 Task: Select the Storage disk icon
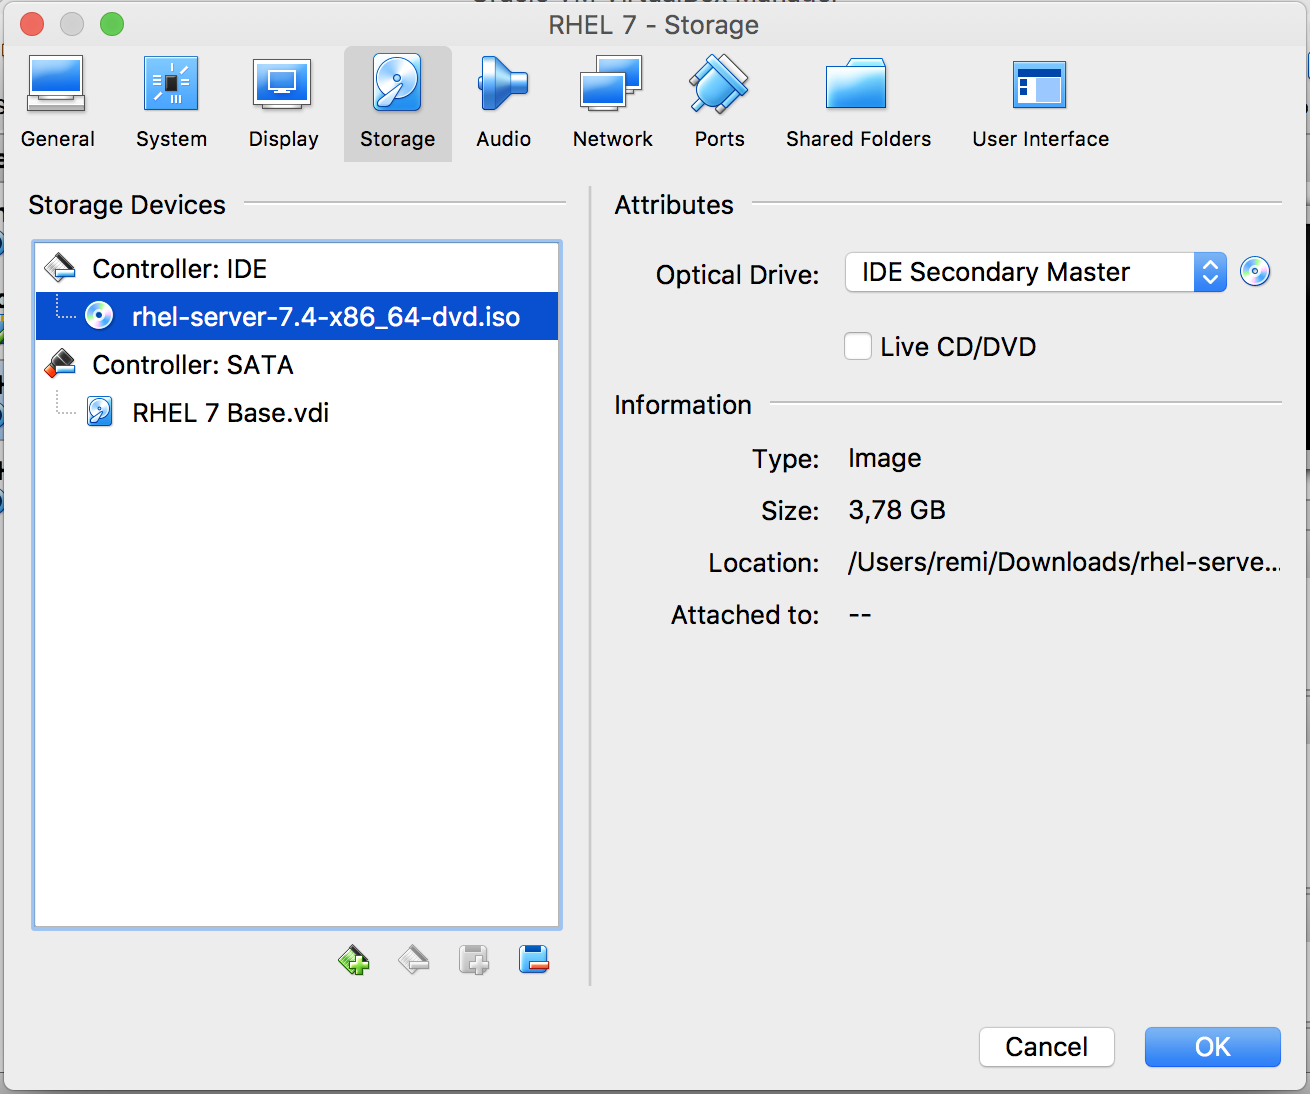(397, 84)
